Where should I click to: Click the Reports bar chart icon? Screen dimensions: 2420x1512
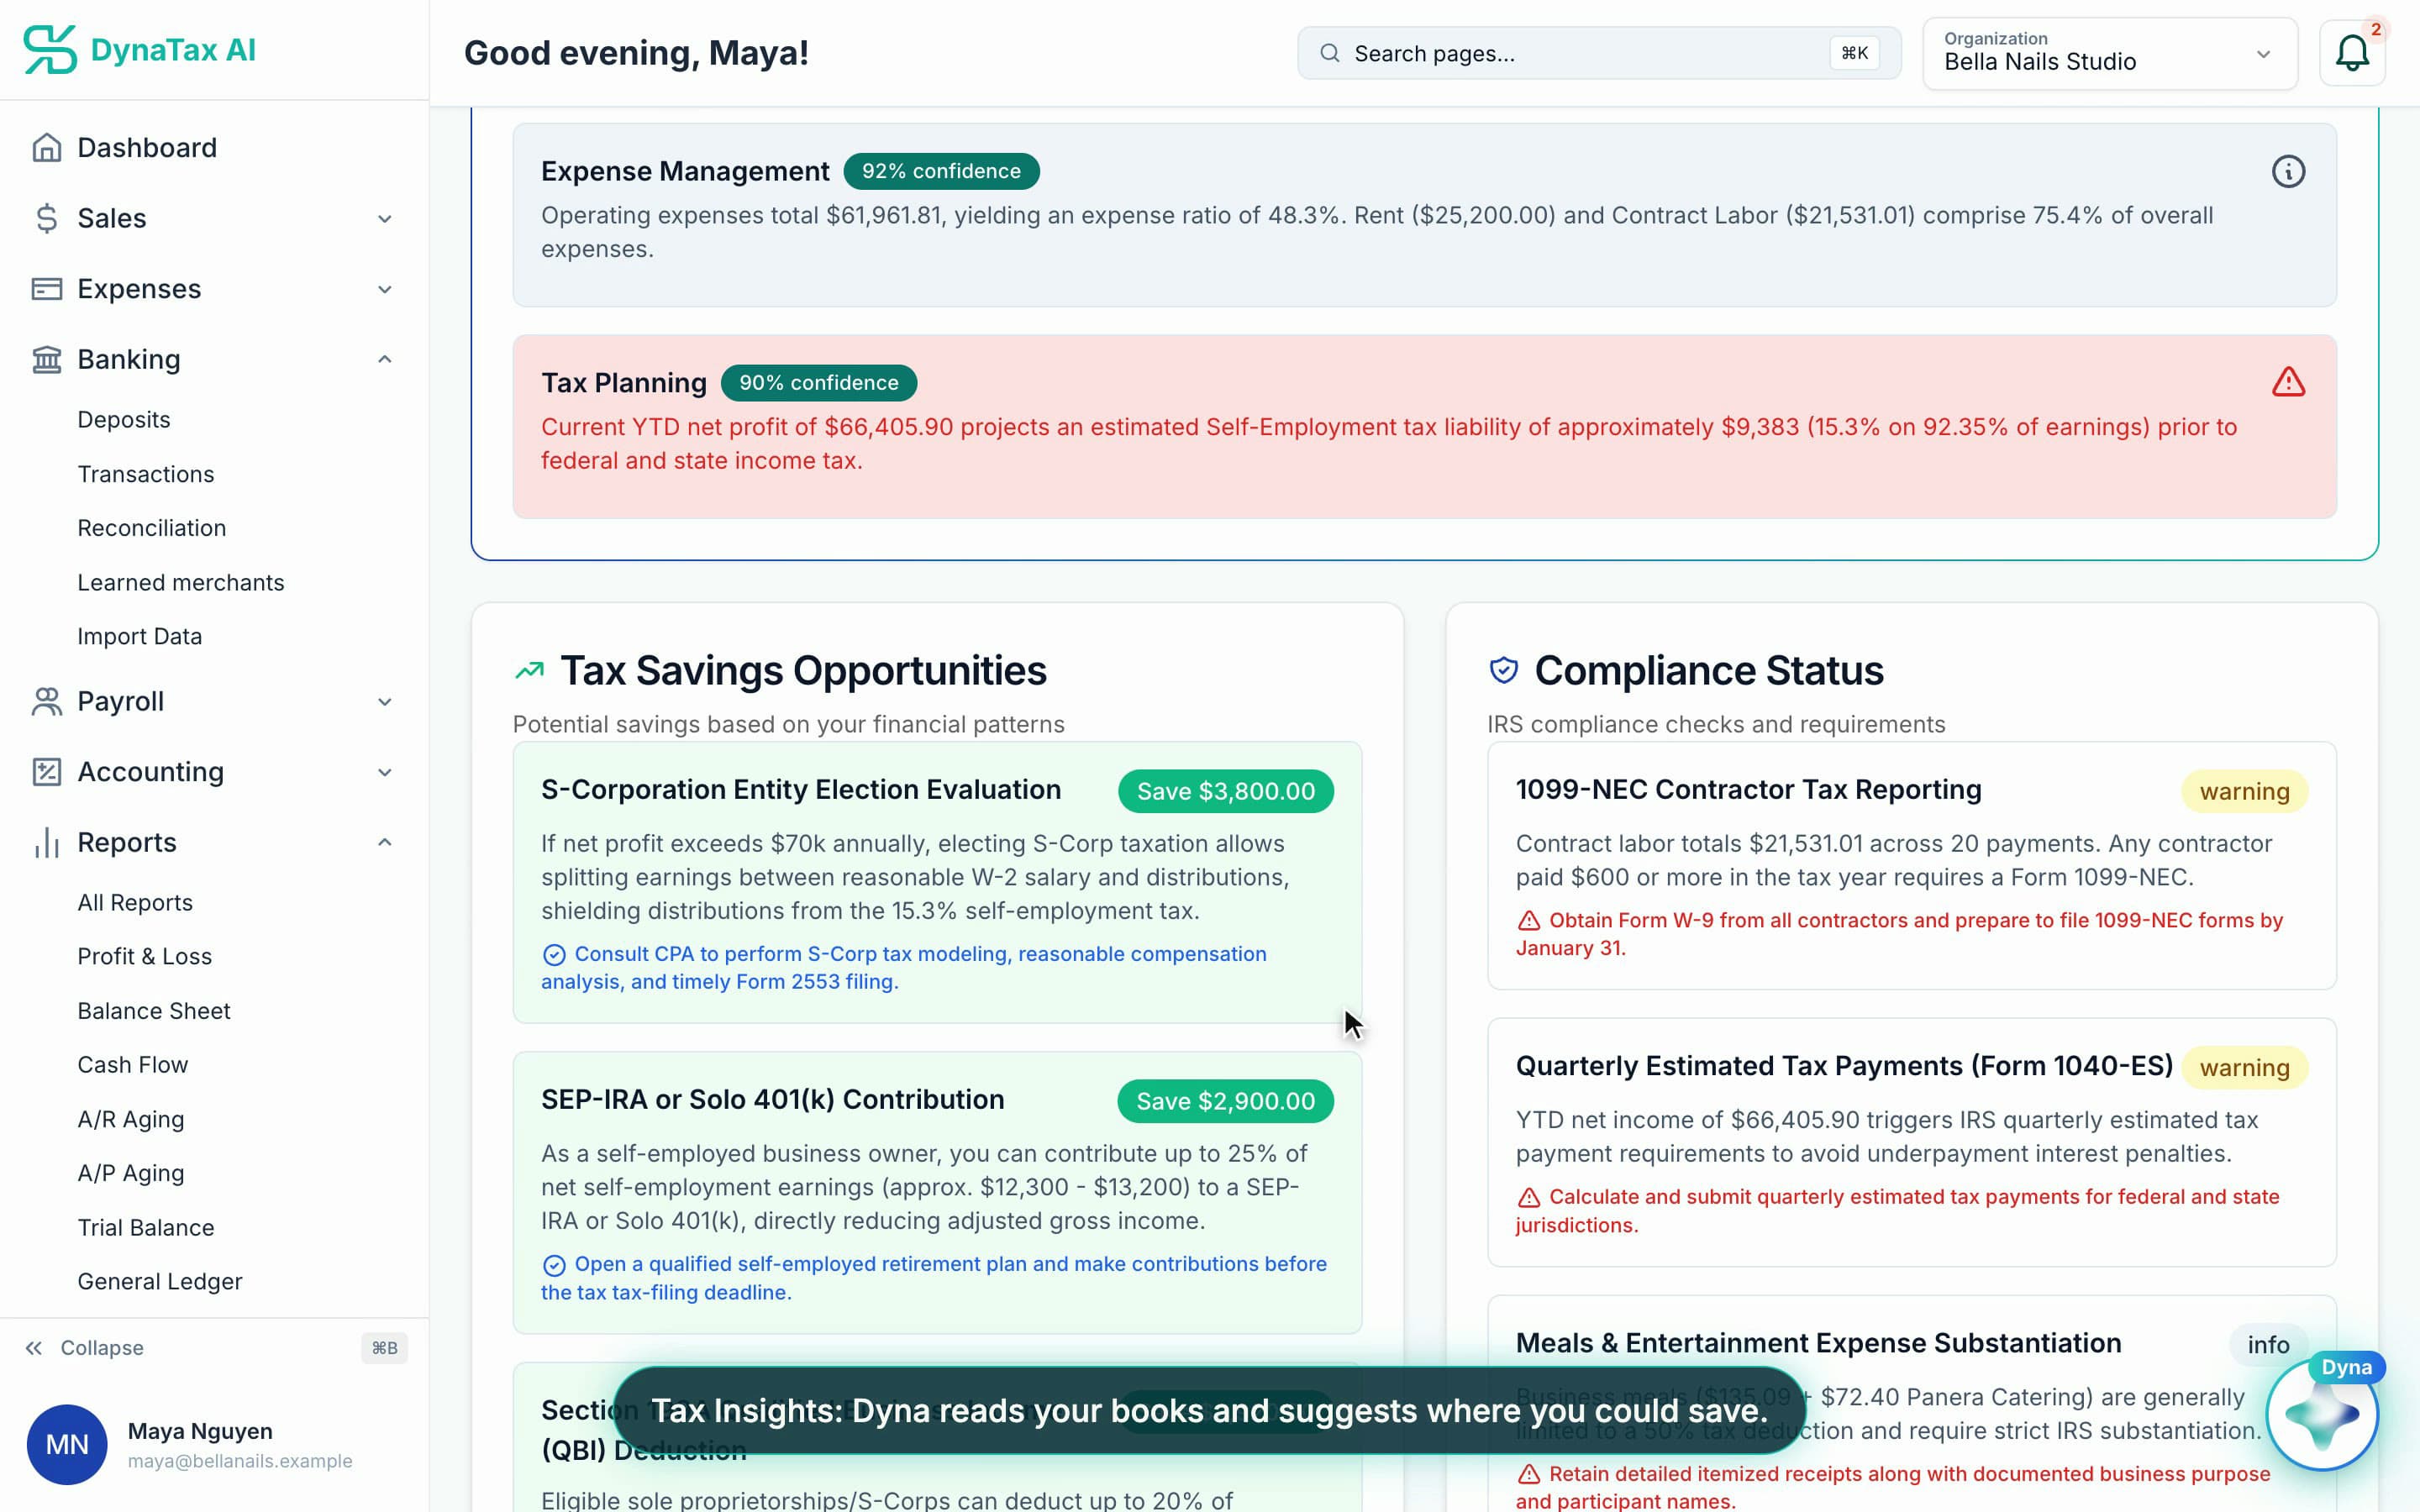coord(47,842)
